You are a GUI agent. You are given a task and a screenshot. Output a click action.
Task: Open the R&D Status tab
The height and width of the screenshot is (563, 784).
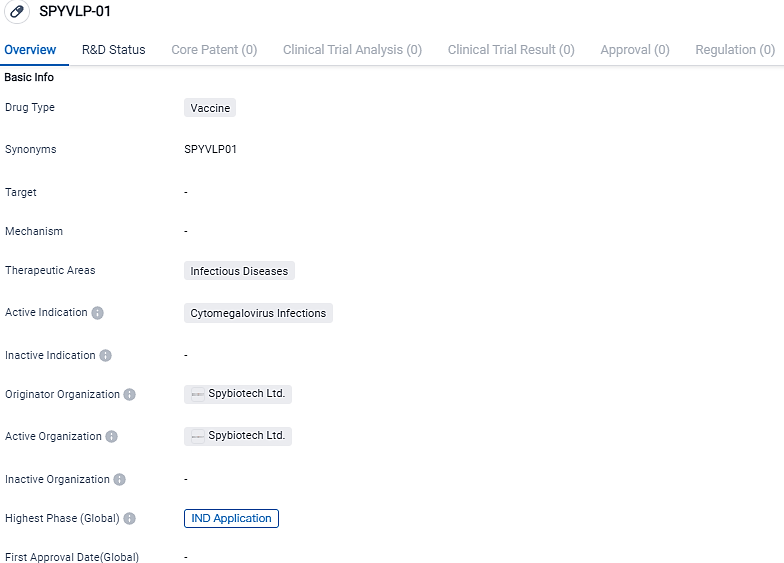[x=113, y=50]
